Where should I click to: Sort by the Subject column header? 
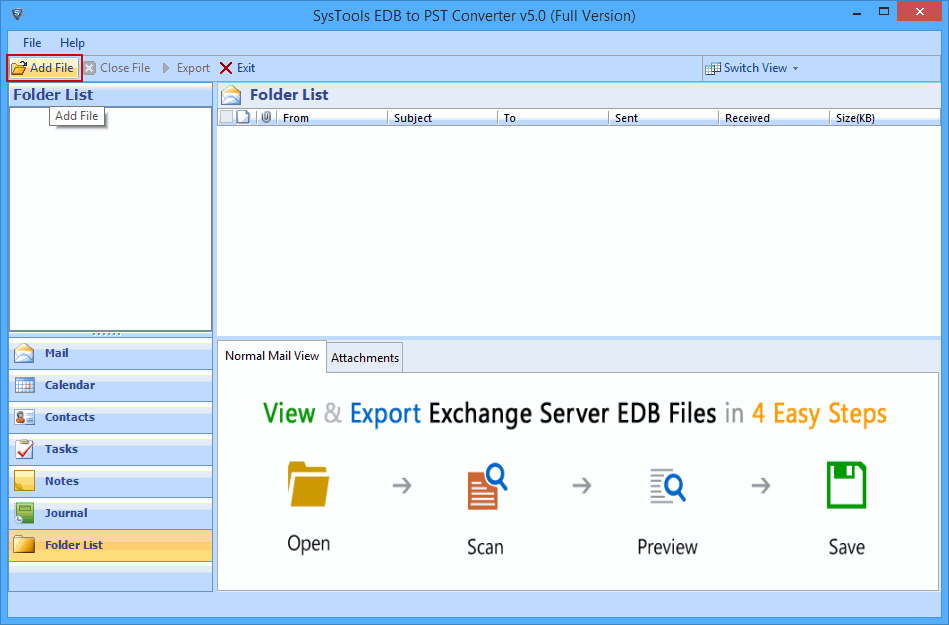(442, 118)
